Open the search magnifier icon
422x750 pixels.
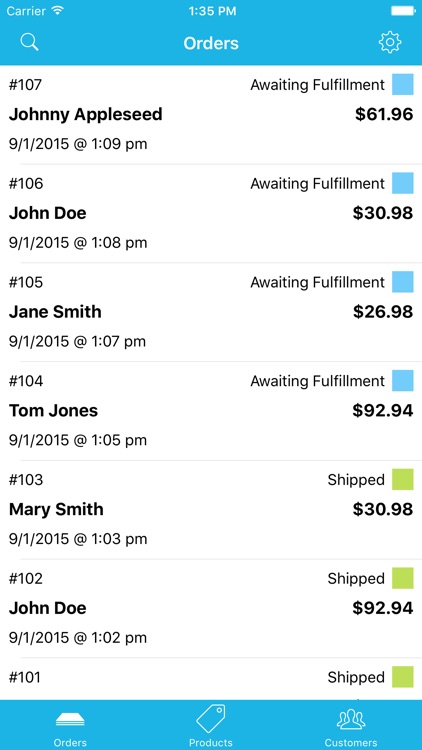tap(29, 42)
